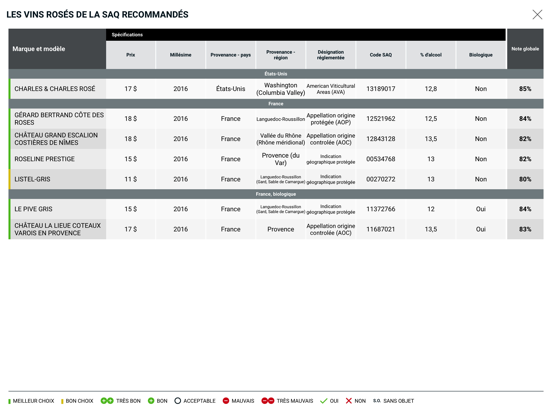Select the ROSELINE PRESTIGE row name
The height and width of the screenshot is (414, 552).
pyautogui.click(x=44, y=159)
